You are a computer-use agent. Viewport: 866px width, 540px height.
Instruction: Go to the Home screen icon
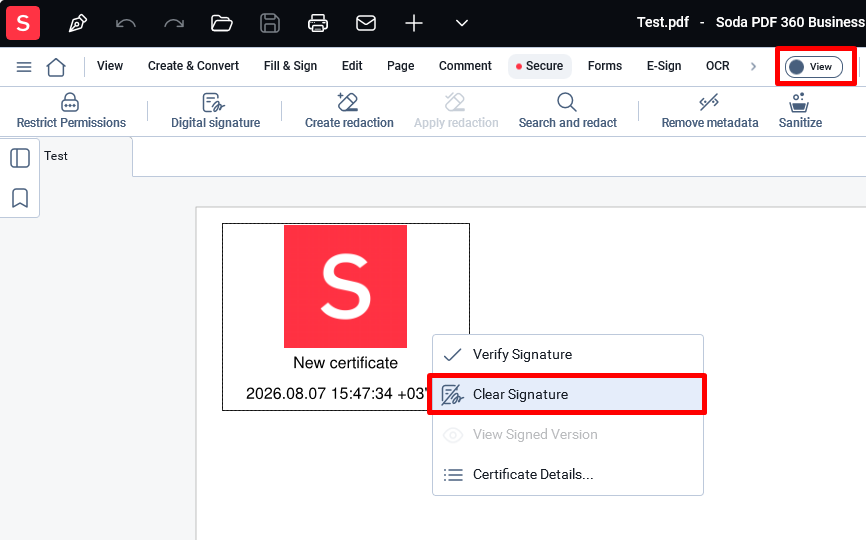(56, 67)
